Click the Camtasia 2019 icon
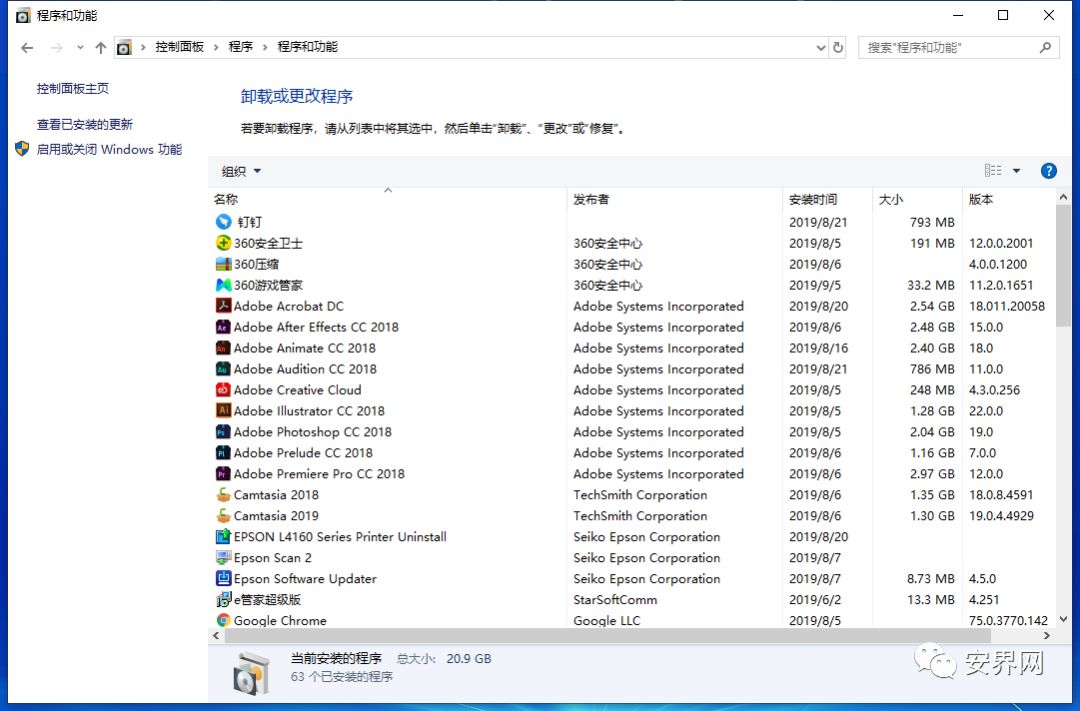This screenshot has height=711, width=1080. click(223, 515)
